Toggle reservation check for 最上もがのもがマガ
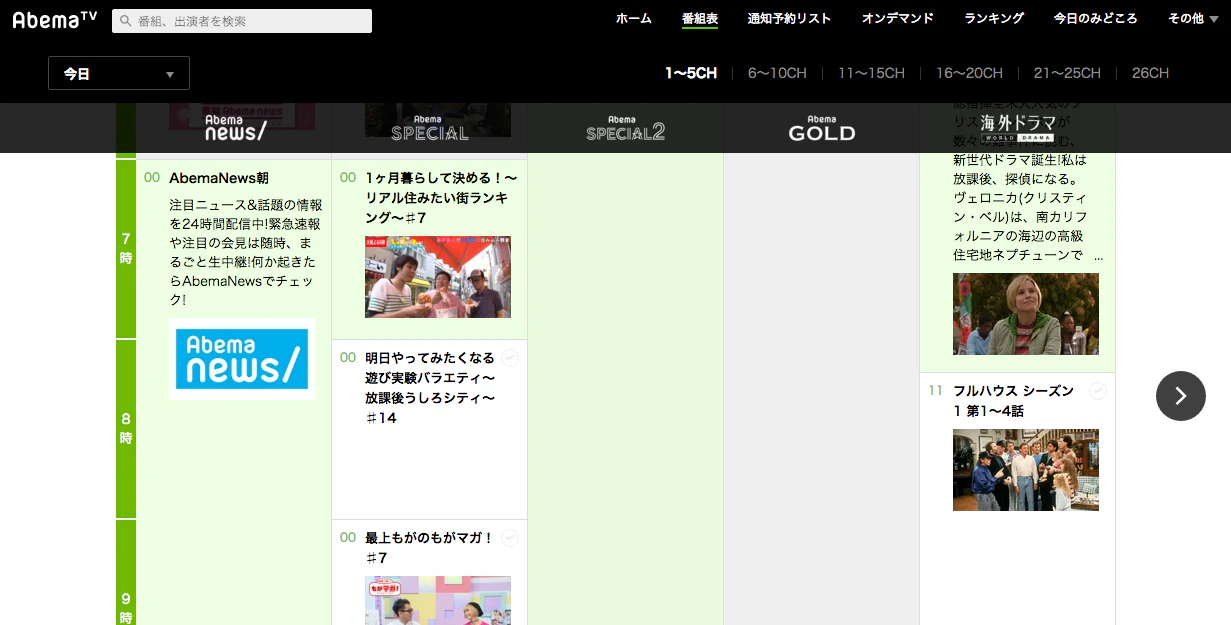 510,538
